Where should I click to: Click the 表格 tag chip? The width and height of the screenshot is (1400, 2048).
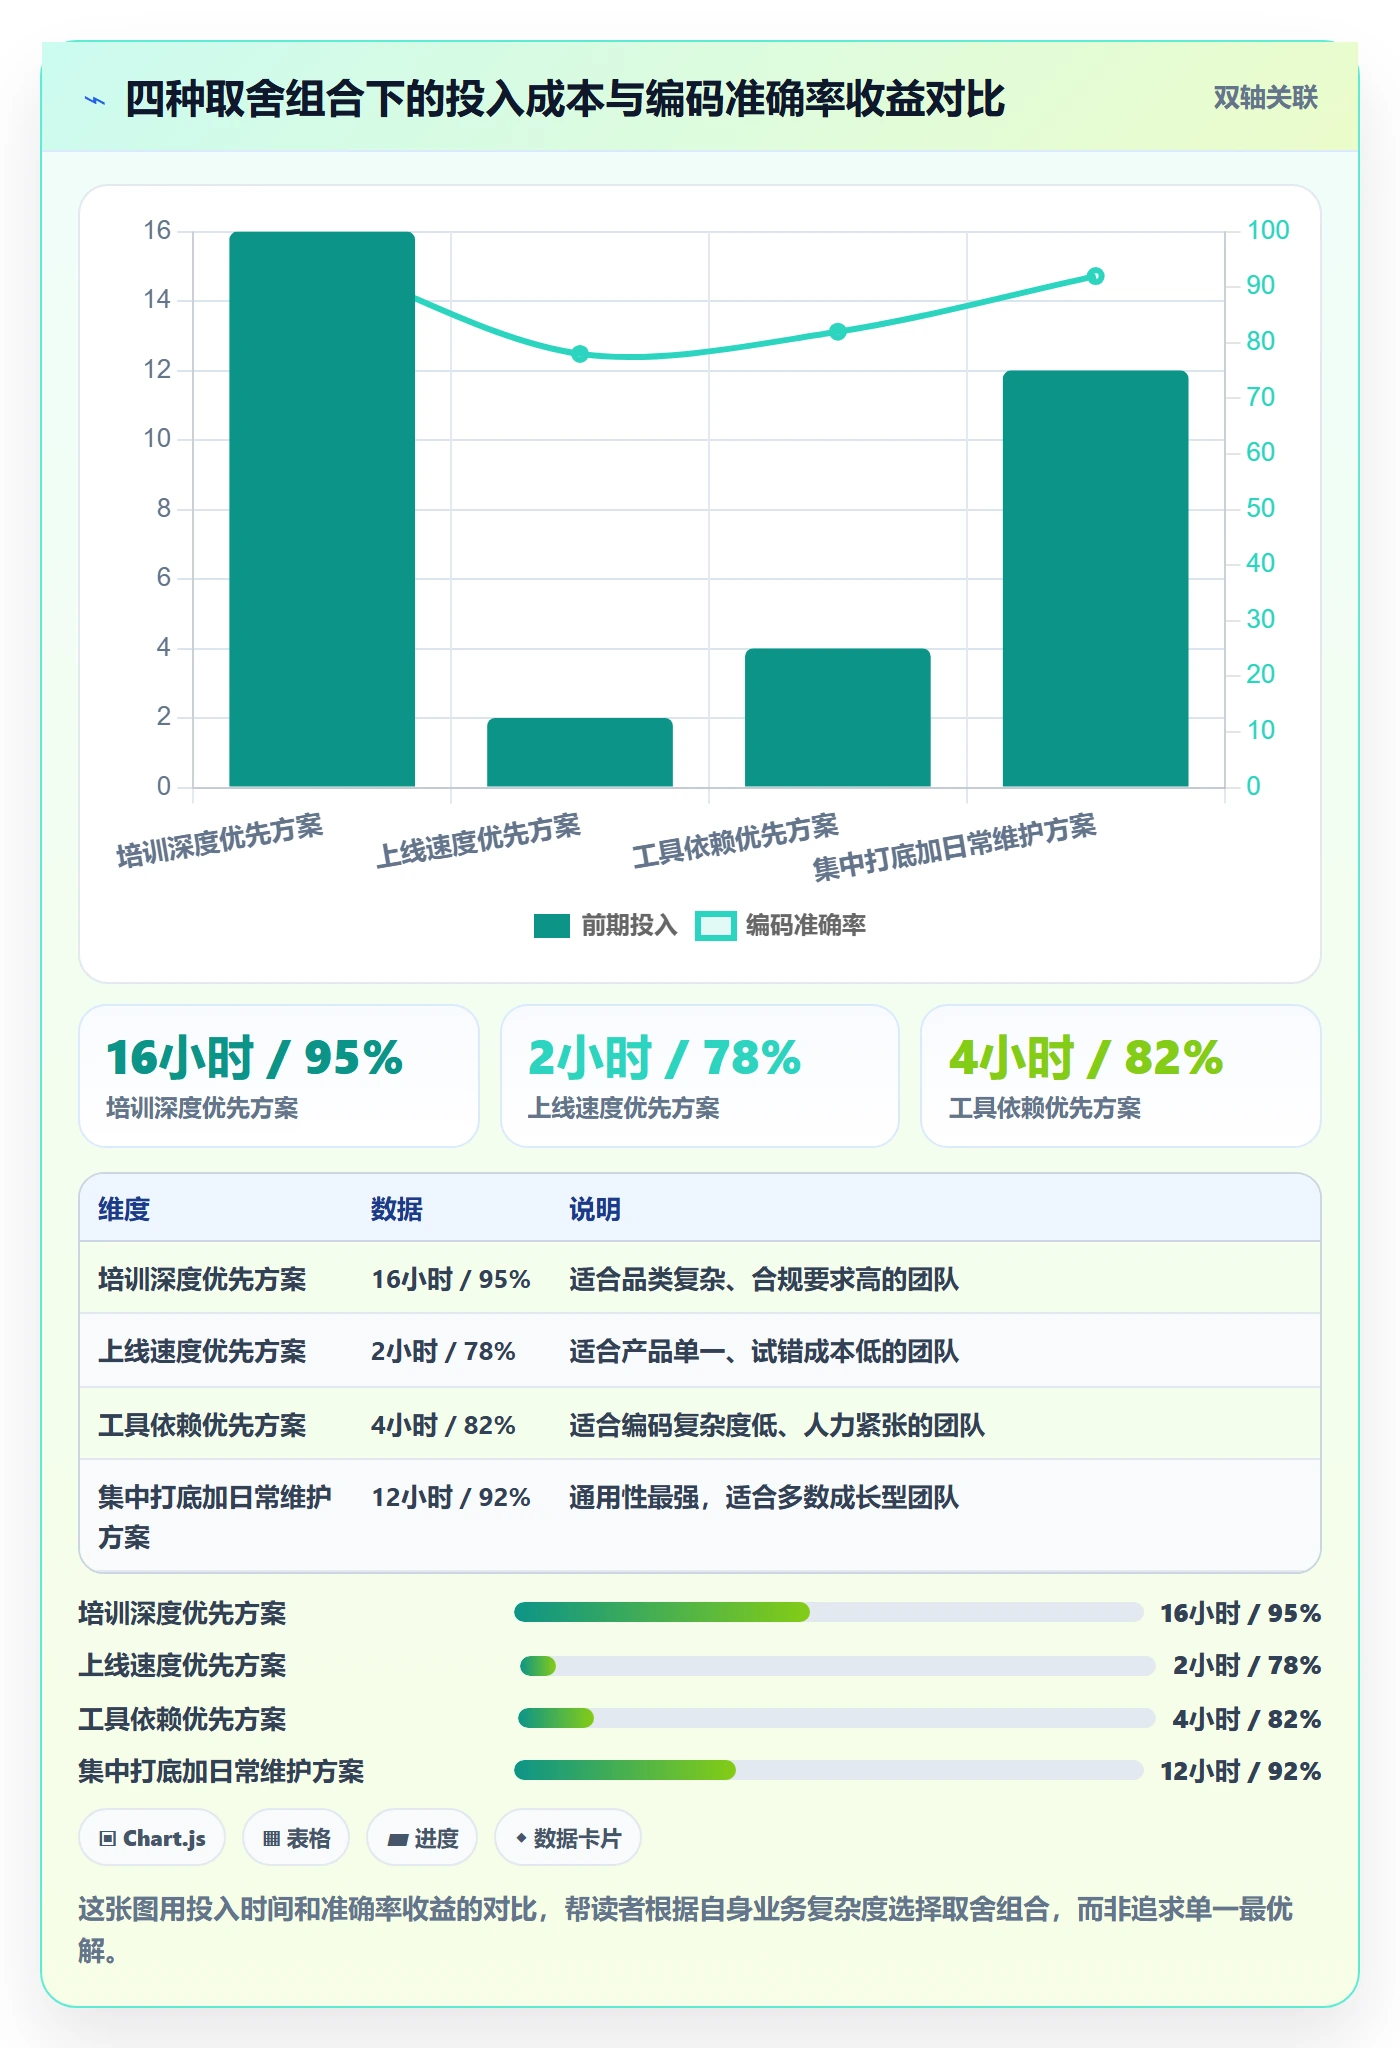[296, 1838]
